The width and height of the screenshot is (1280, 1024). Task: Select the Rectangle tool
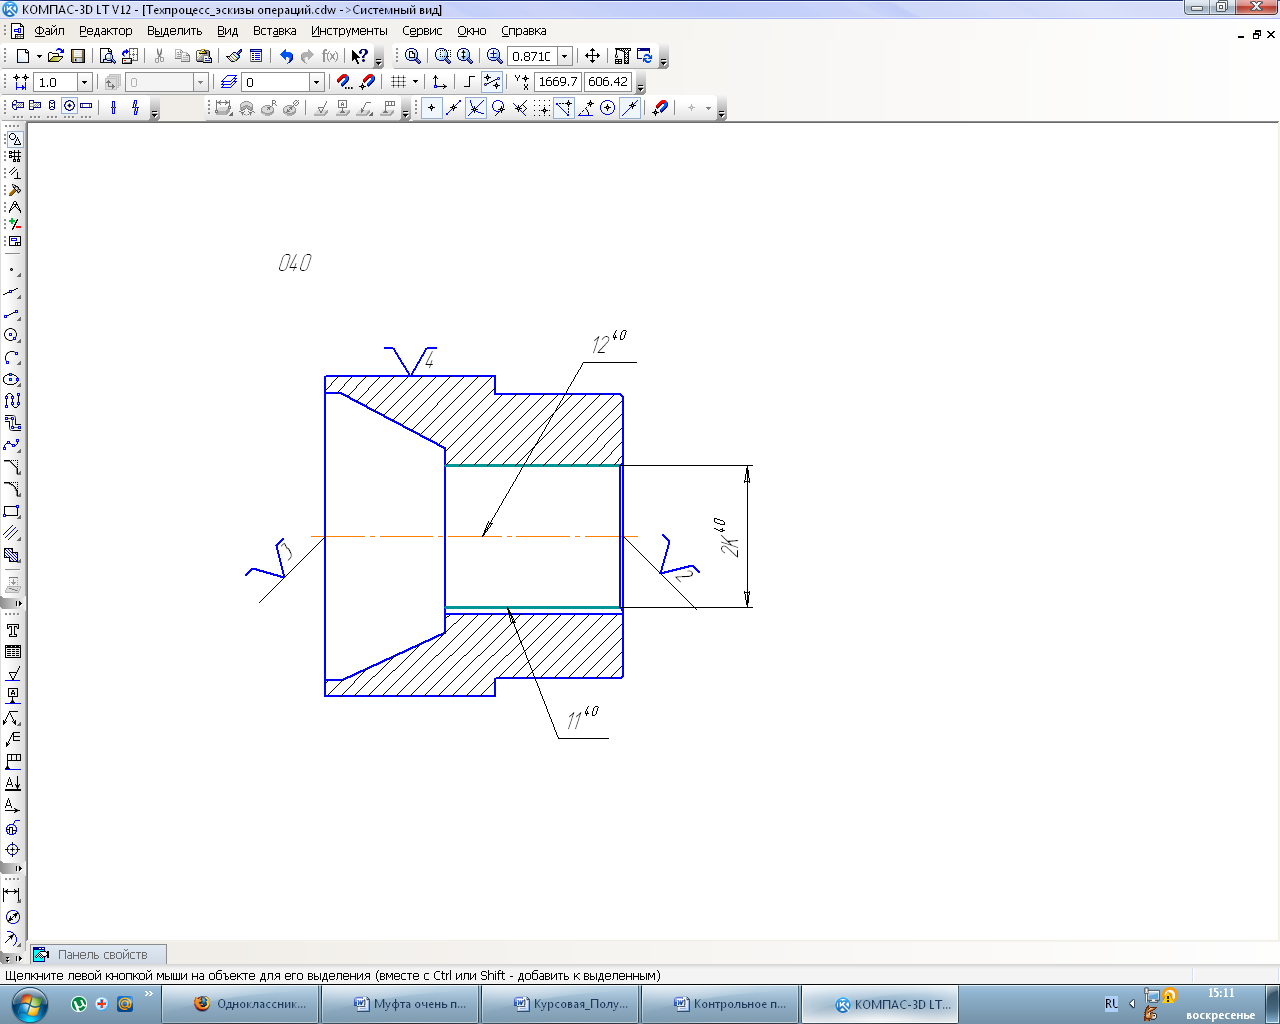coord(12,511)
